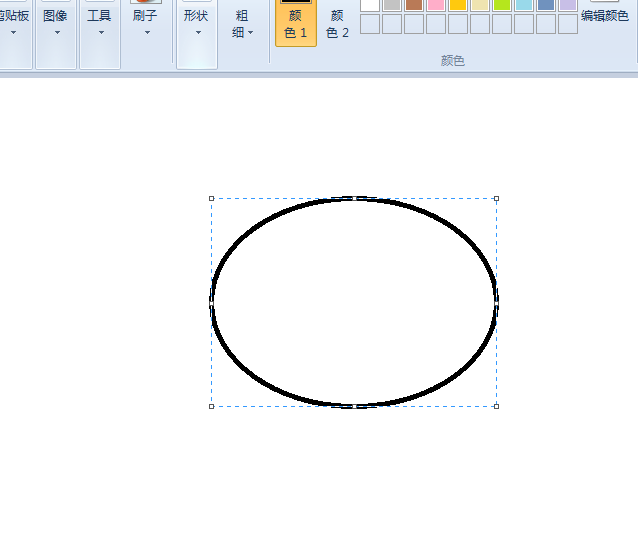Click the top-middle selection edge handle
This screenshot has height=534, width=638.
[x=354, y=198]
